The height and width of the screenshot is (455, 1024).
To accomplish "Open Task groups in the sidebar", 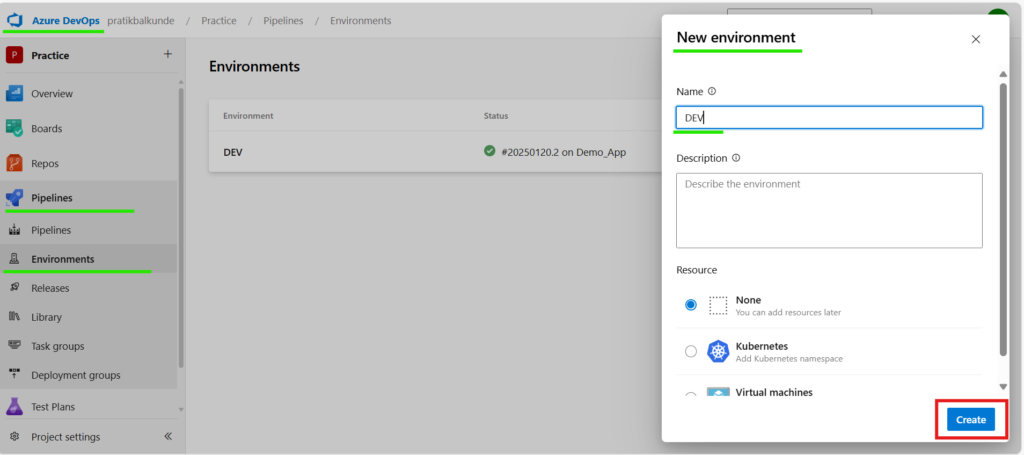I will point(57,346).
